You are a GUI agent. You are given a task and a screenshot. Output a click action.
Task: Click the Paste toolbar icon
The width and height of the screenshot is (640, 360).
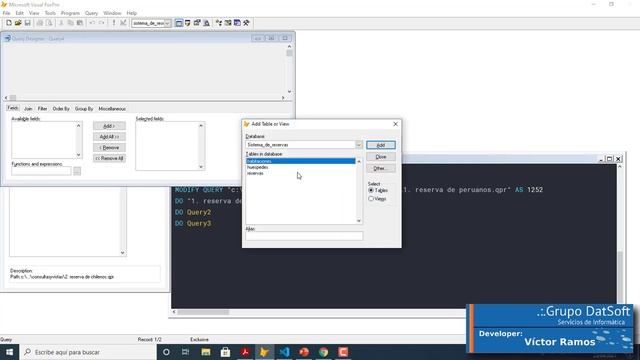point(80,23)
